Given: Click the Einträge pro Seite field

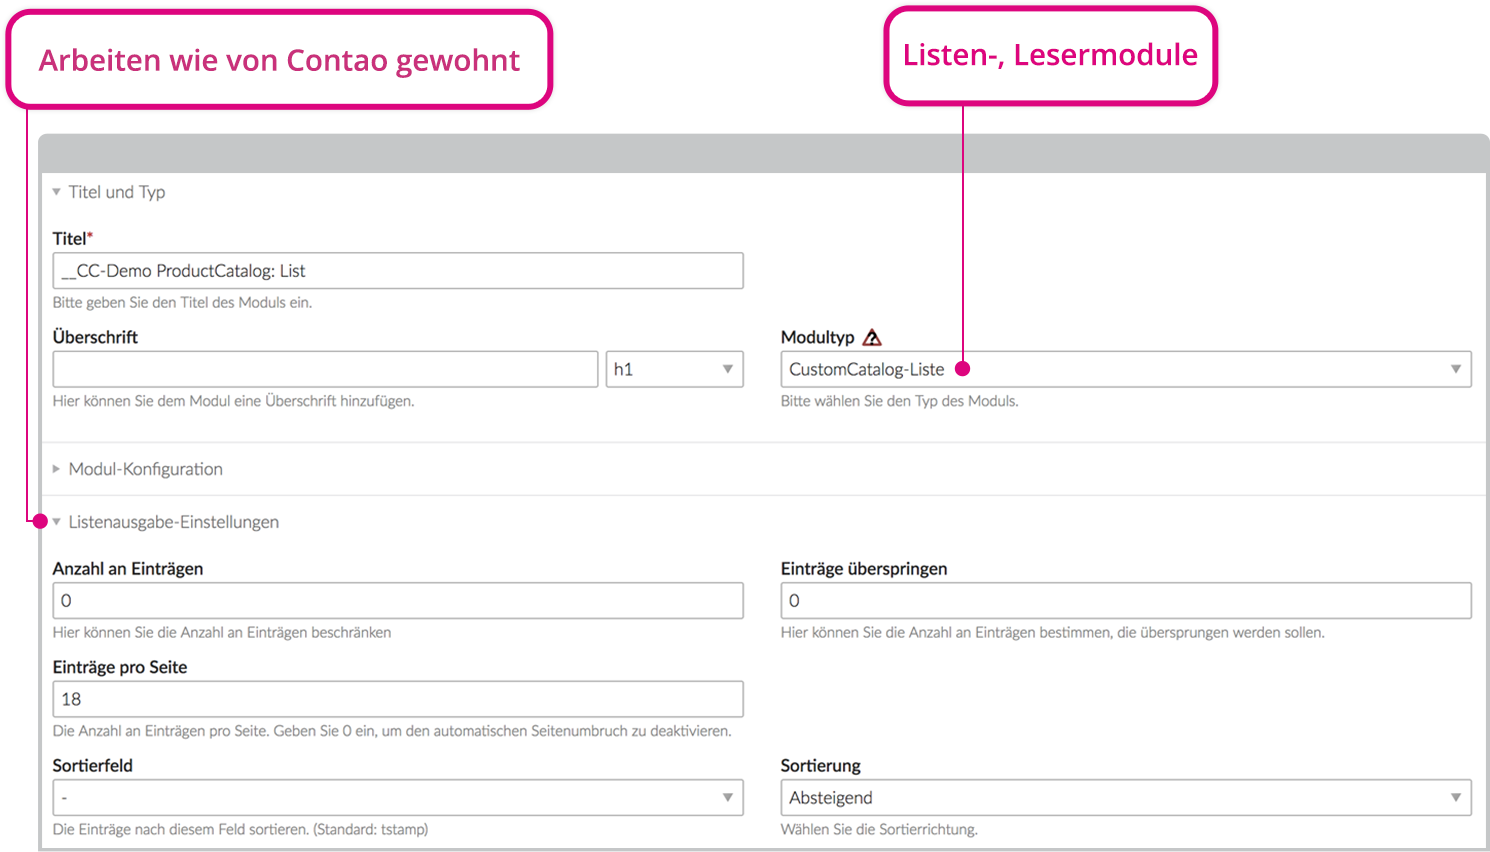Looking at the screenshot, I should pos(398,699).
